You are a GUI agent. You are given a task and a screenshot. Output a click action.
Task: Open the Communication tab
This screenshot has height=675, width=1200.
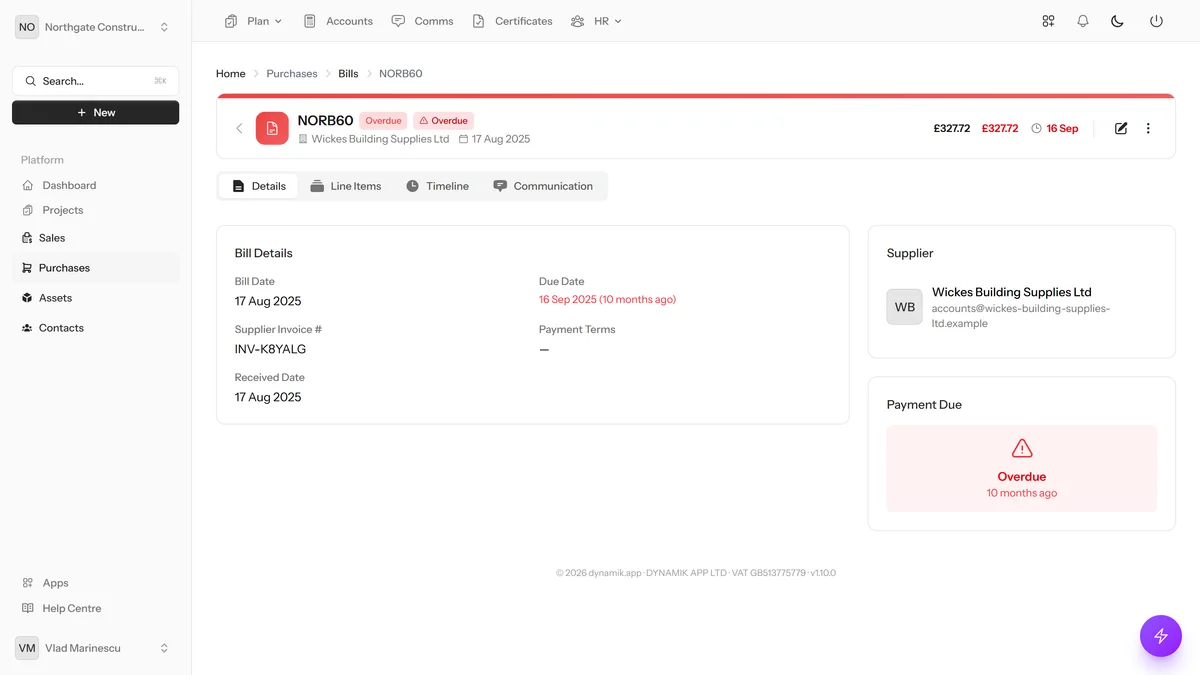(543, 186)
